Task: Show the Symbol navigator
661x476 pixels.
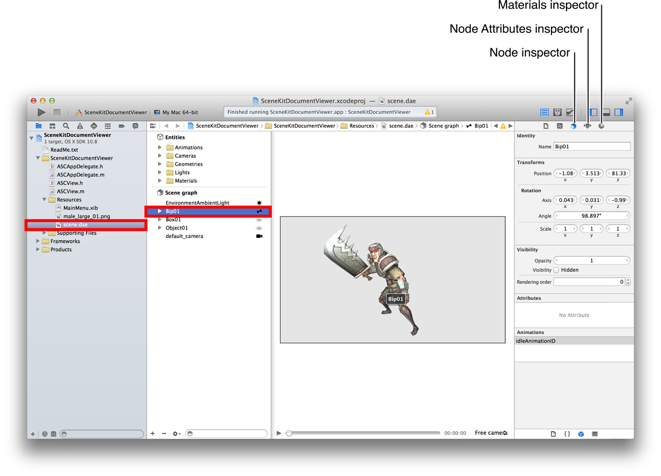Action: [x=52, y=126]
